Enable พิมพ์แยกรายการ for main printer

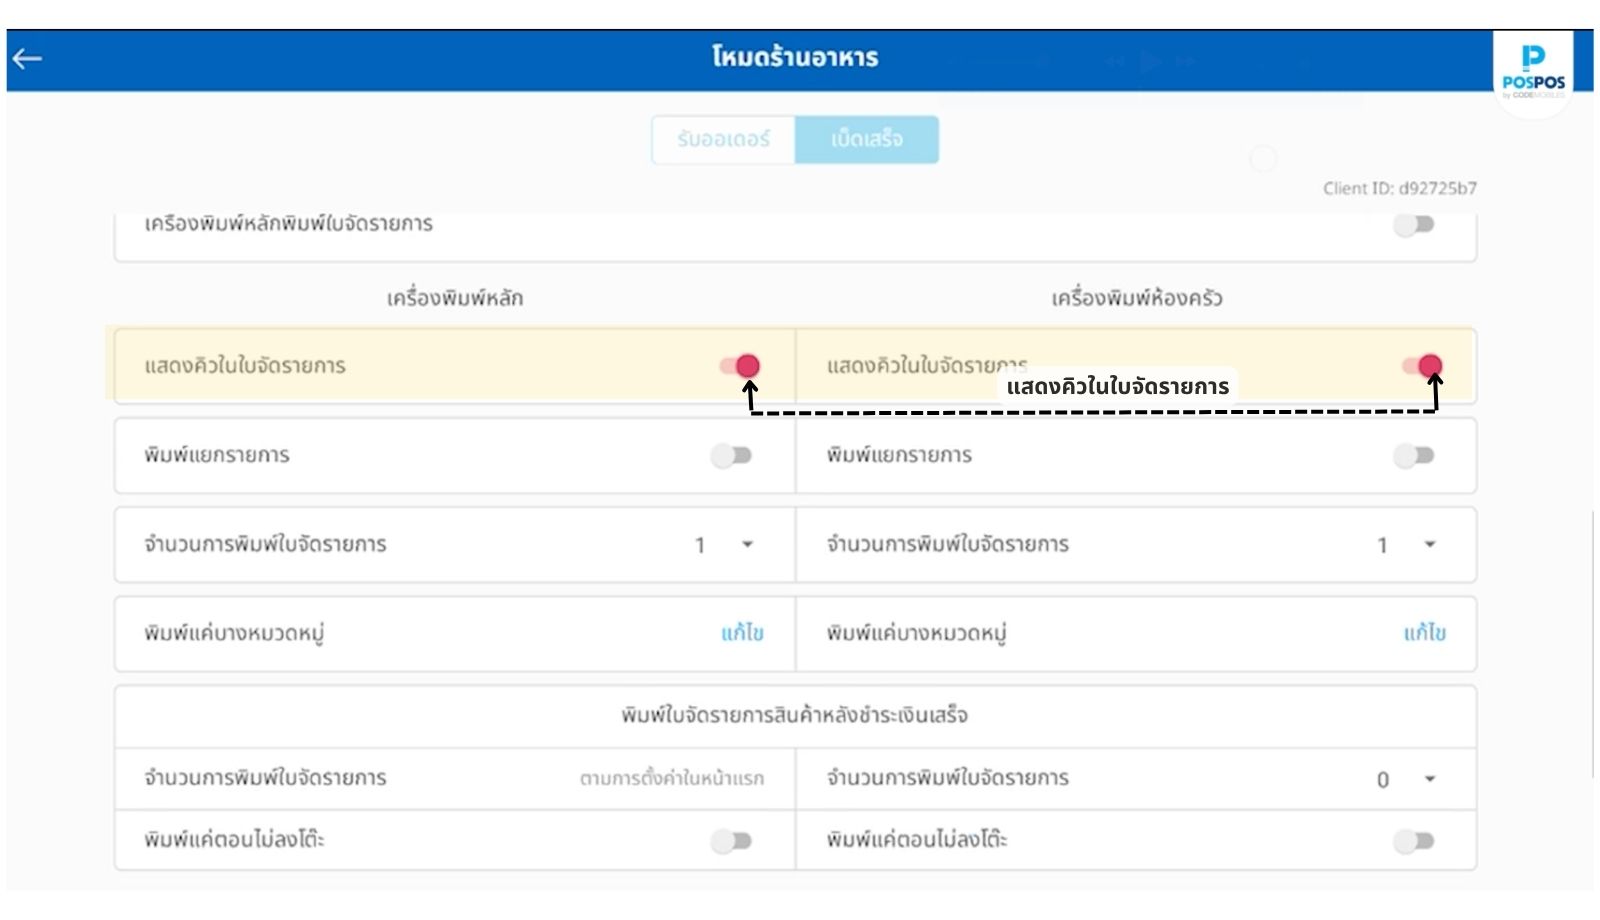(x=731, y=456)
